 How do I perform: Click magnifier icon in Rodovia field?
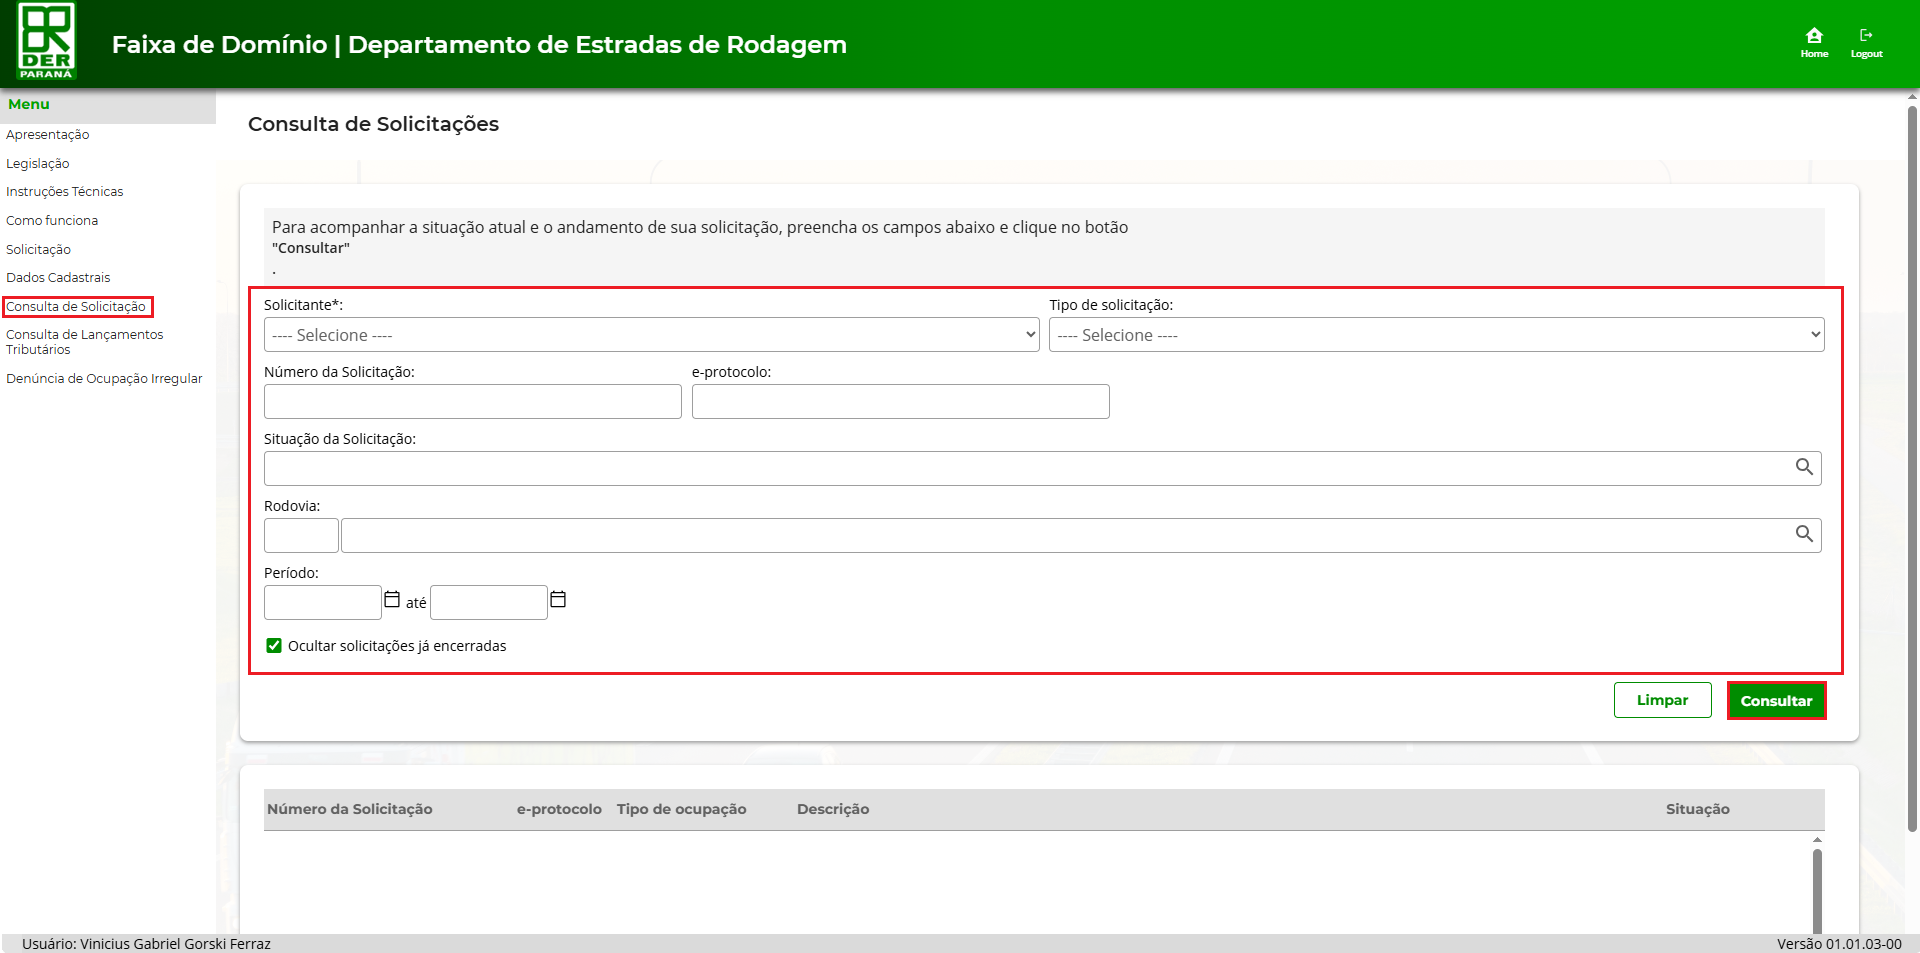1804,534
